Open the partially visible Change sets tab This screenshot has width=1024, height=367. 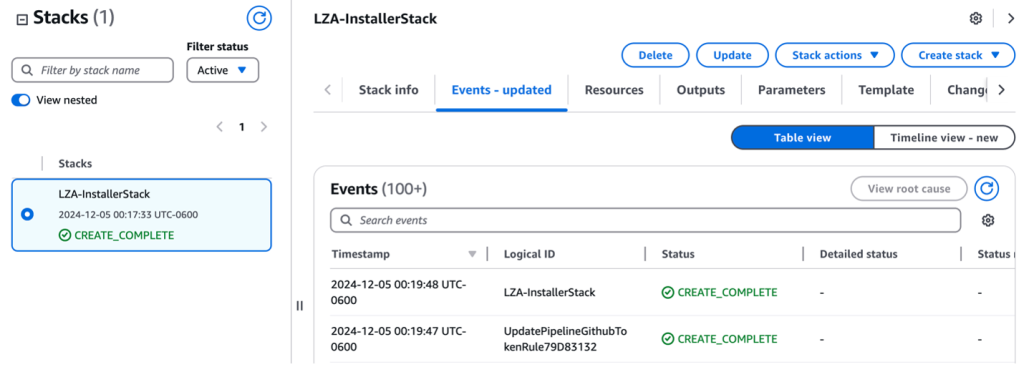[x=967, y=90]
